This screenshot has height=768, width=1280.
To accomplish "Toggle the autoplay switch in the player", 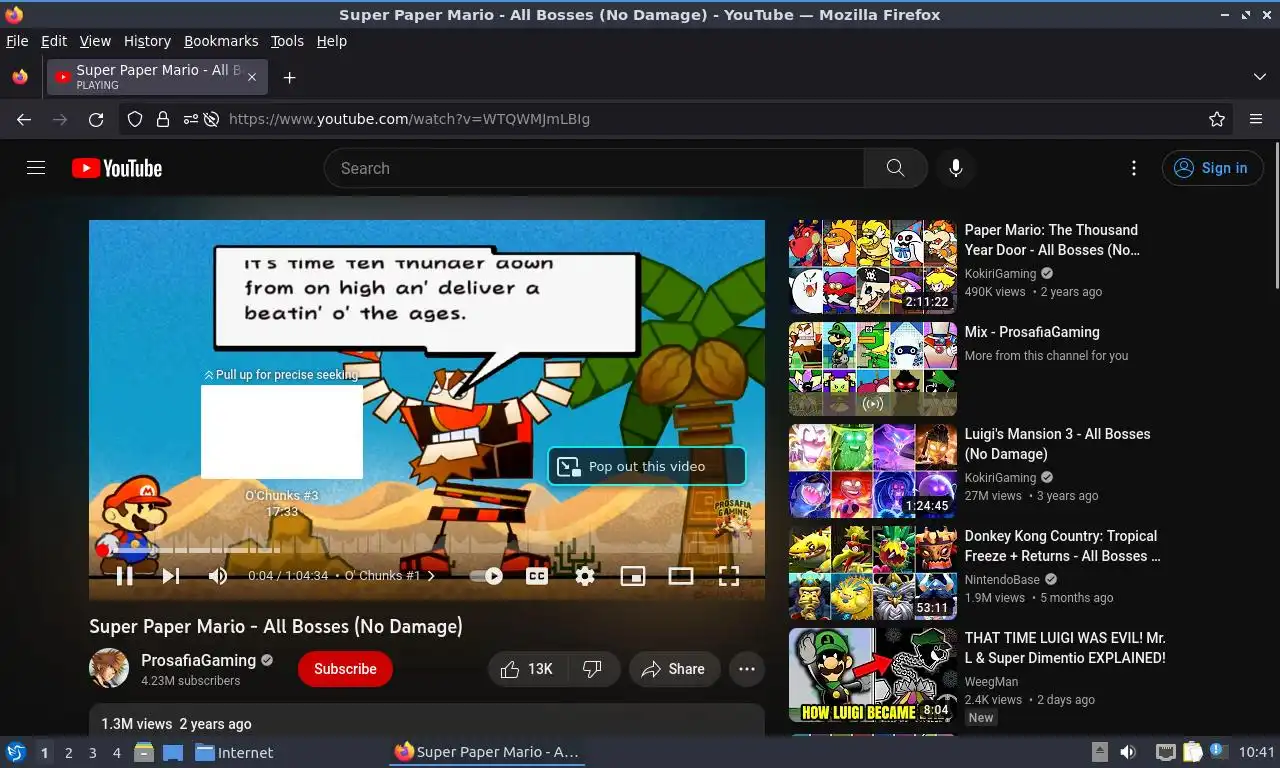I will tap(486, 576).
